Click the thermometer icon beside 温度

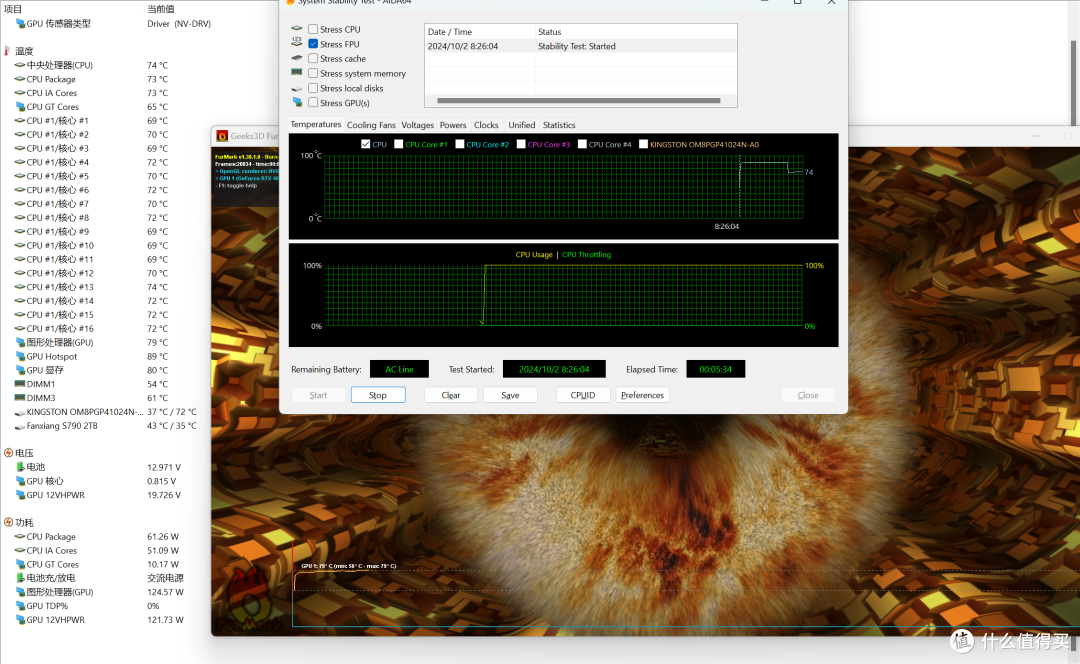point(8,51)
